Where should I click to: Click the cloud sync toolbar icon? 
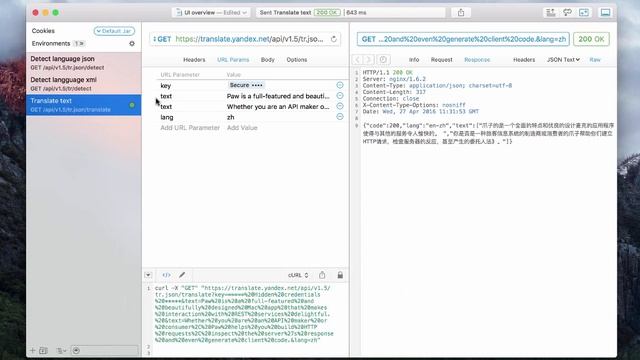pyautogui.click(x=567, y=13)
